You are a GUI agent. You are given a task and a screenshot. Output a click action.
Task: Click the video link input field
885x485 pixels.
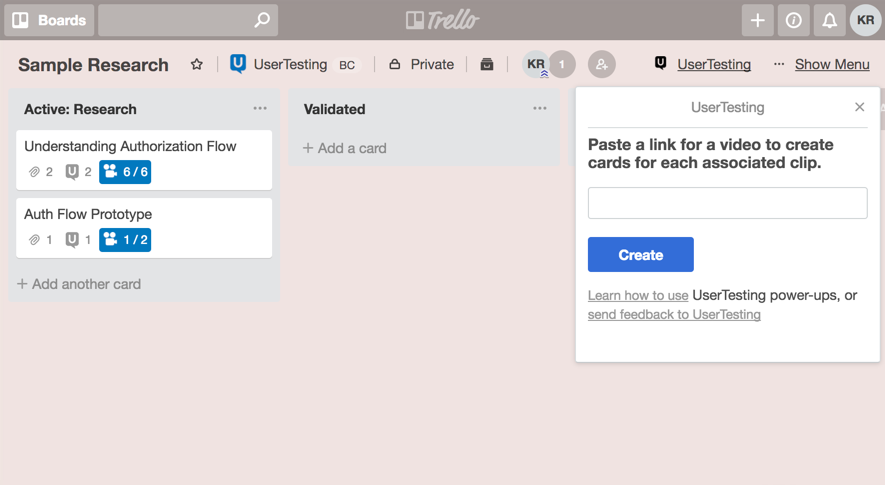(728, 203)
